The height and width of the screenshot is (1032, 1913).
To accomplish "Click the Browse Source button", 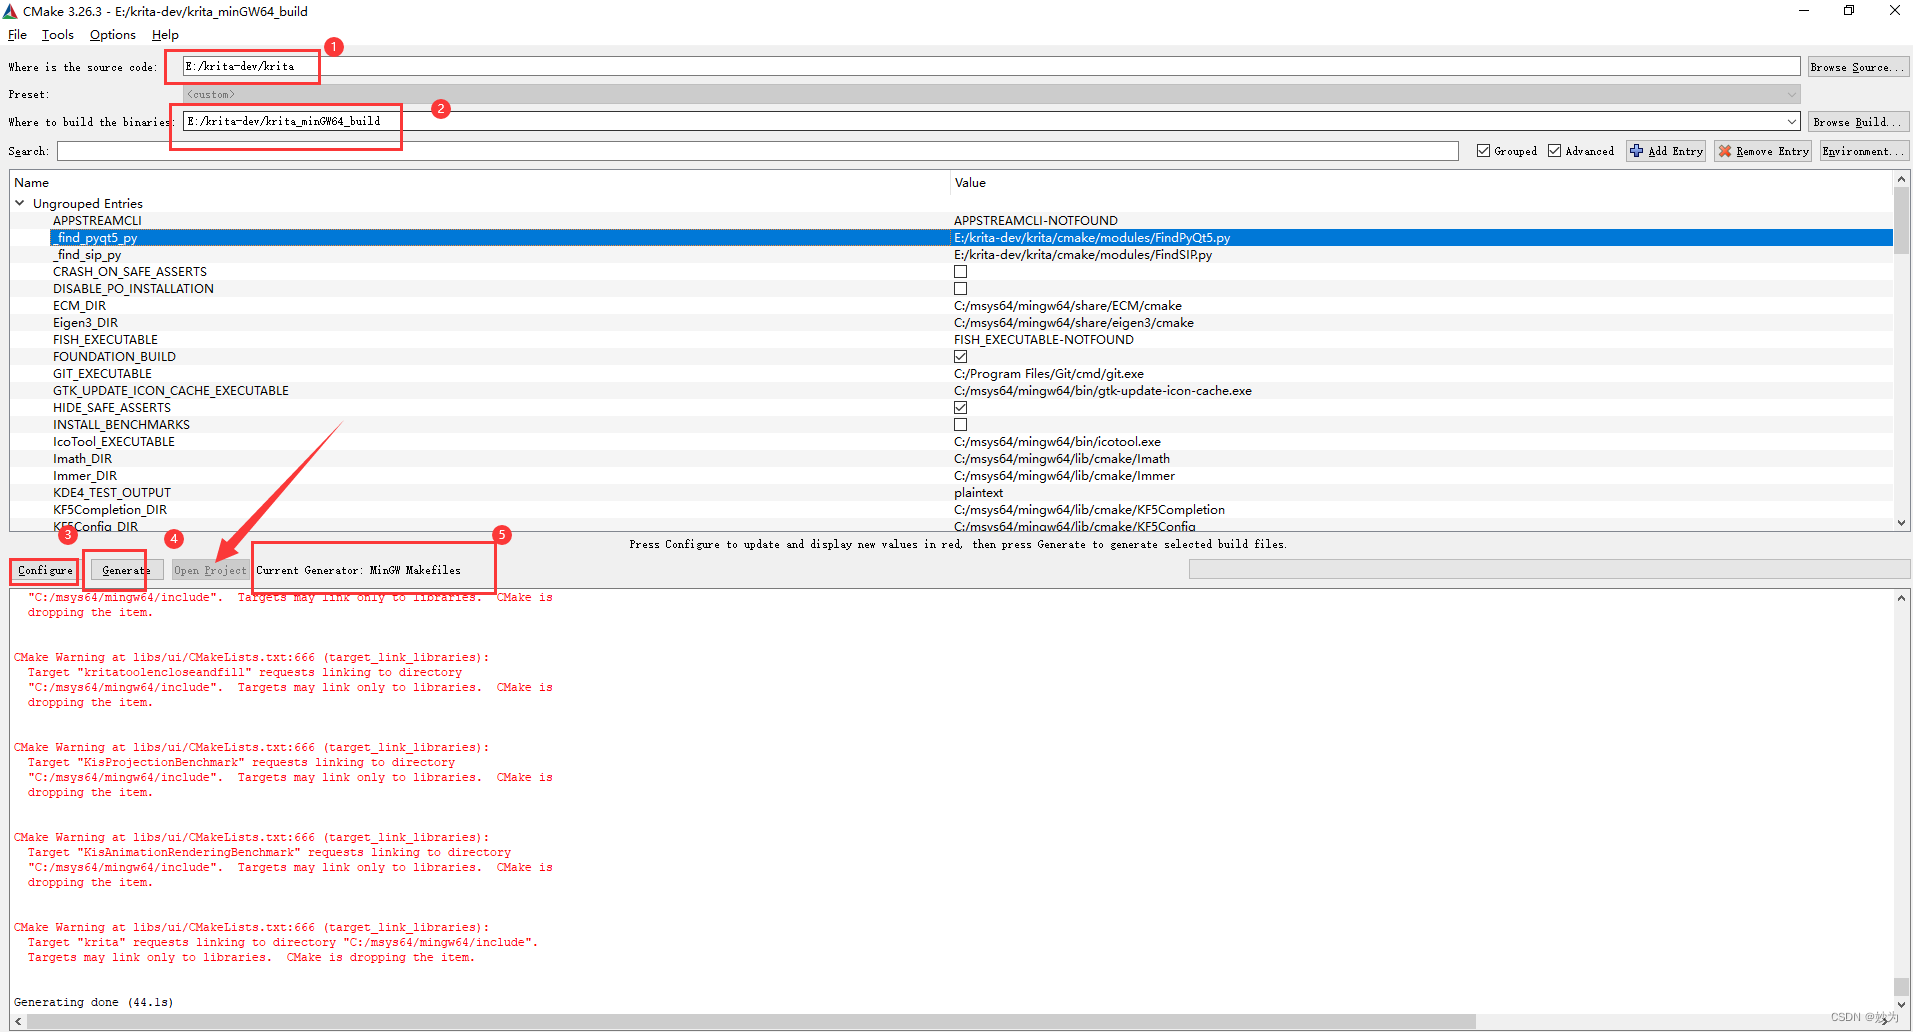I will 1857,67.
